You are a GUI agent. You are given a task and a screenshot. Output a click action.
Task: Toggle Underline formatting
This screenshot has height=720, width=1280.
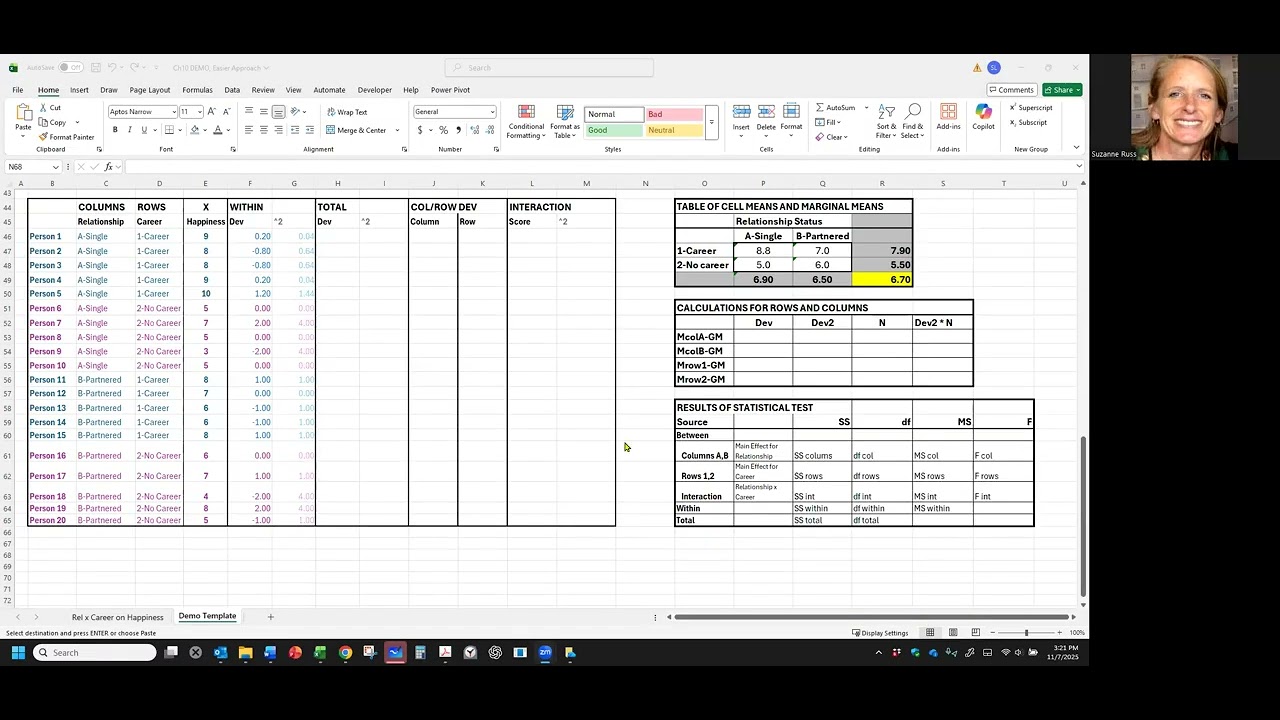tap(144, 130)
